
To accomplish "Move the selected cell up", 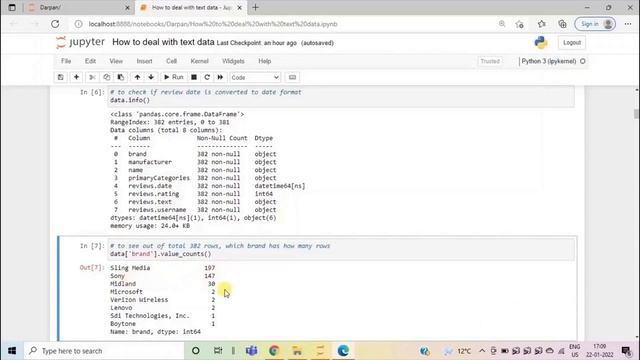I will click(137, 77).
